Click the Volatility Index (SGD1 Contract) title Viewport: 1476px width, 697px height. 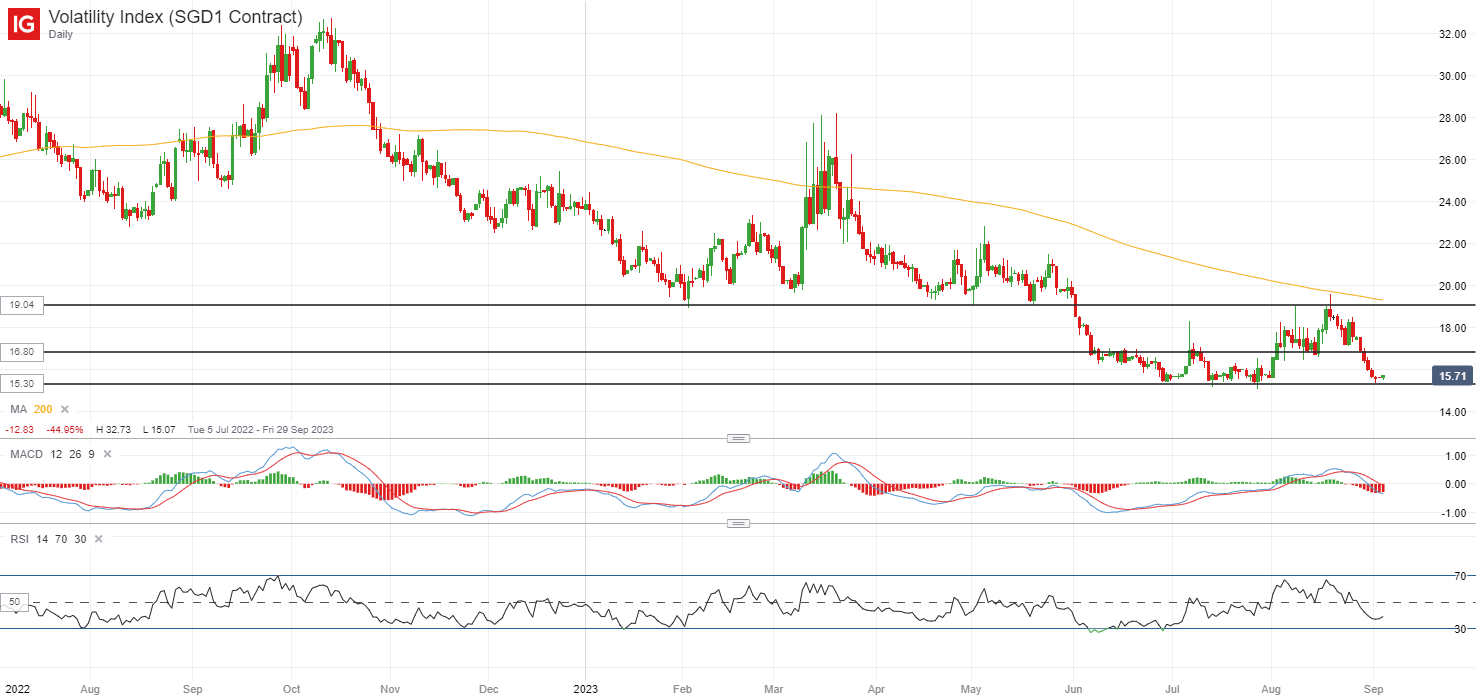(x=175, y=17)
